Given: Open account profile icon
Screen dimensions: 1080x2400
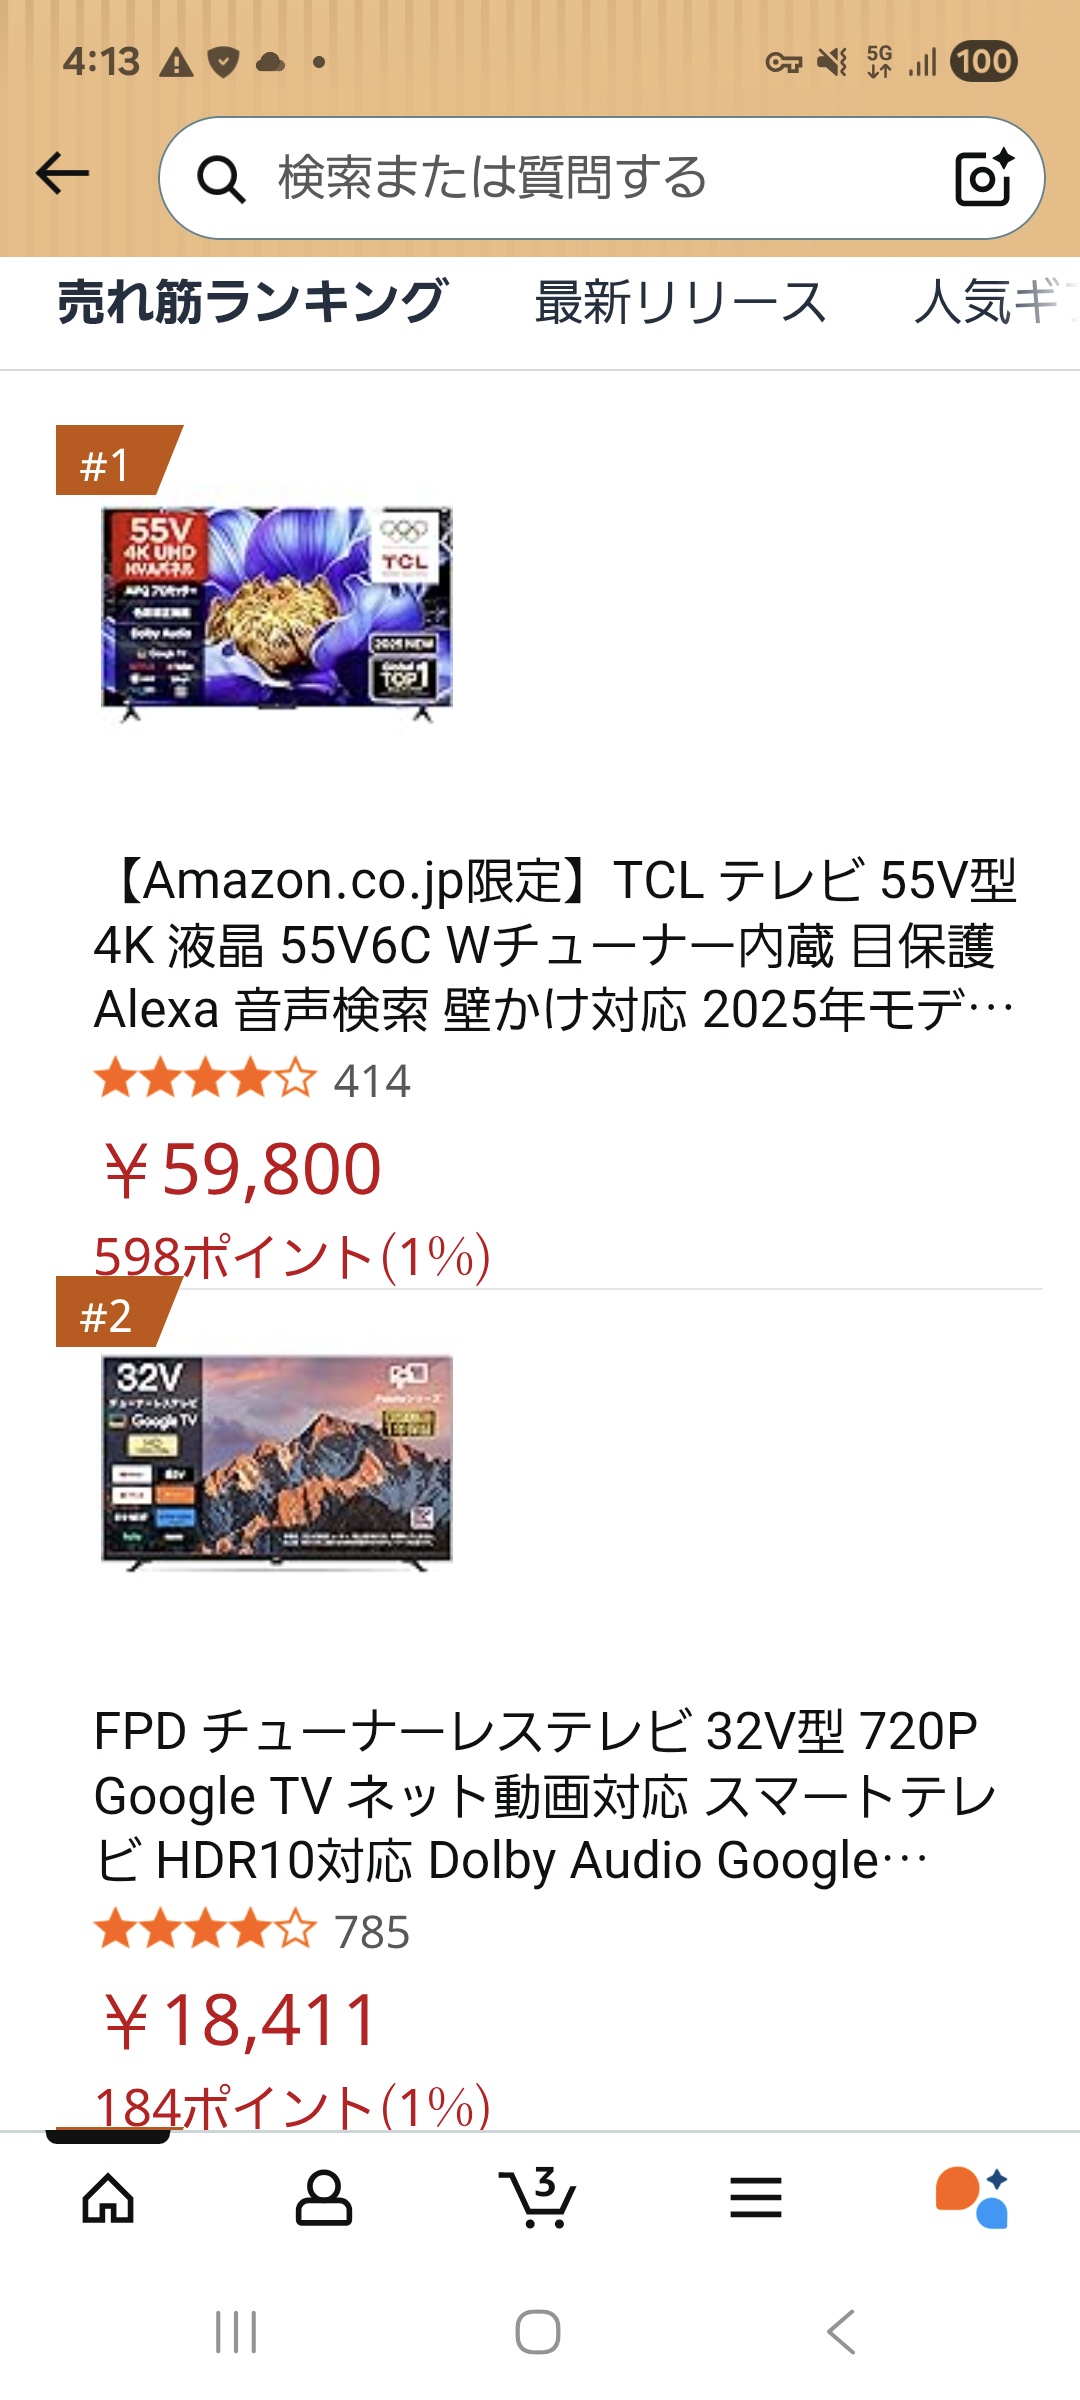Looking at the screenshot, I should tap(324, 2198).
